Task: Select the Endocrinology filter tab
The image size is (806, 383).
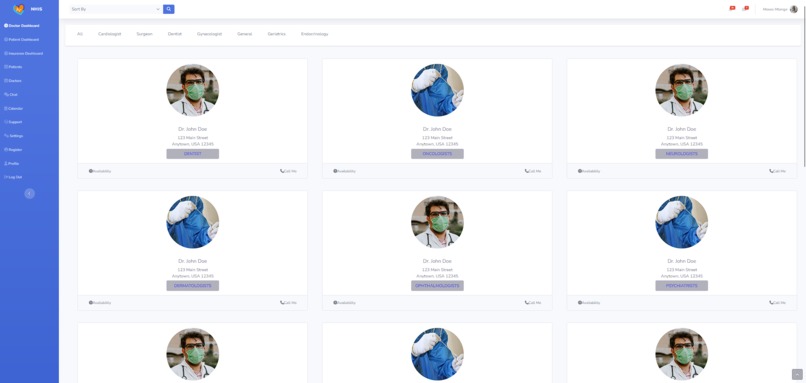Action: (x=315, y=34)
